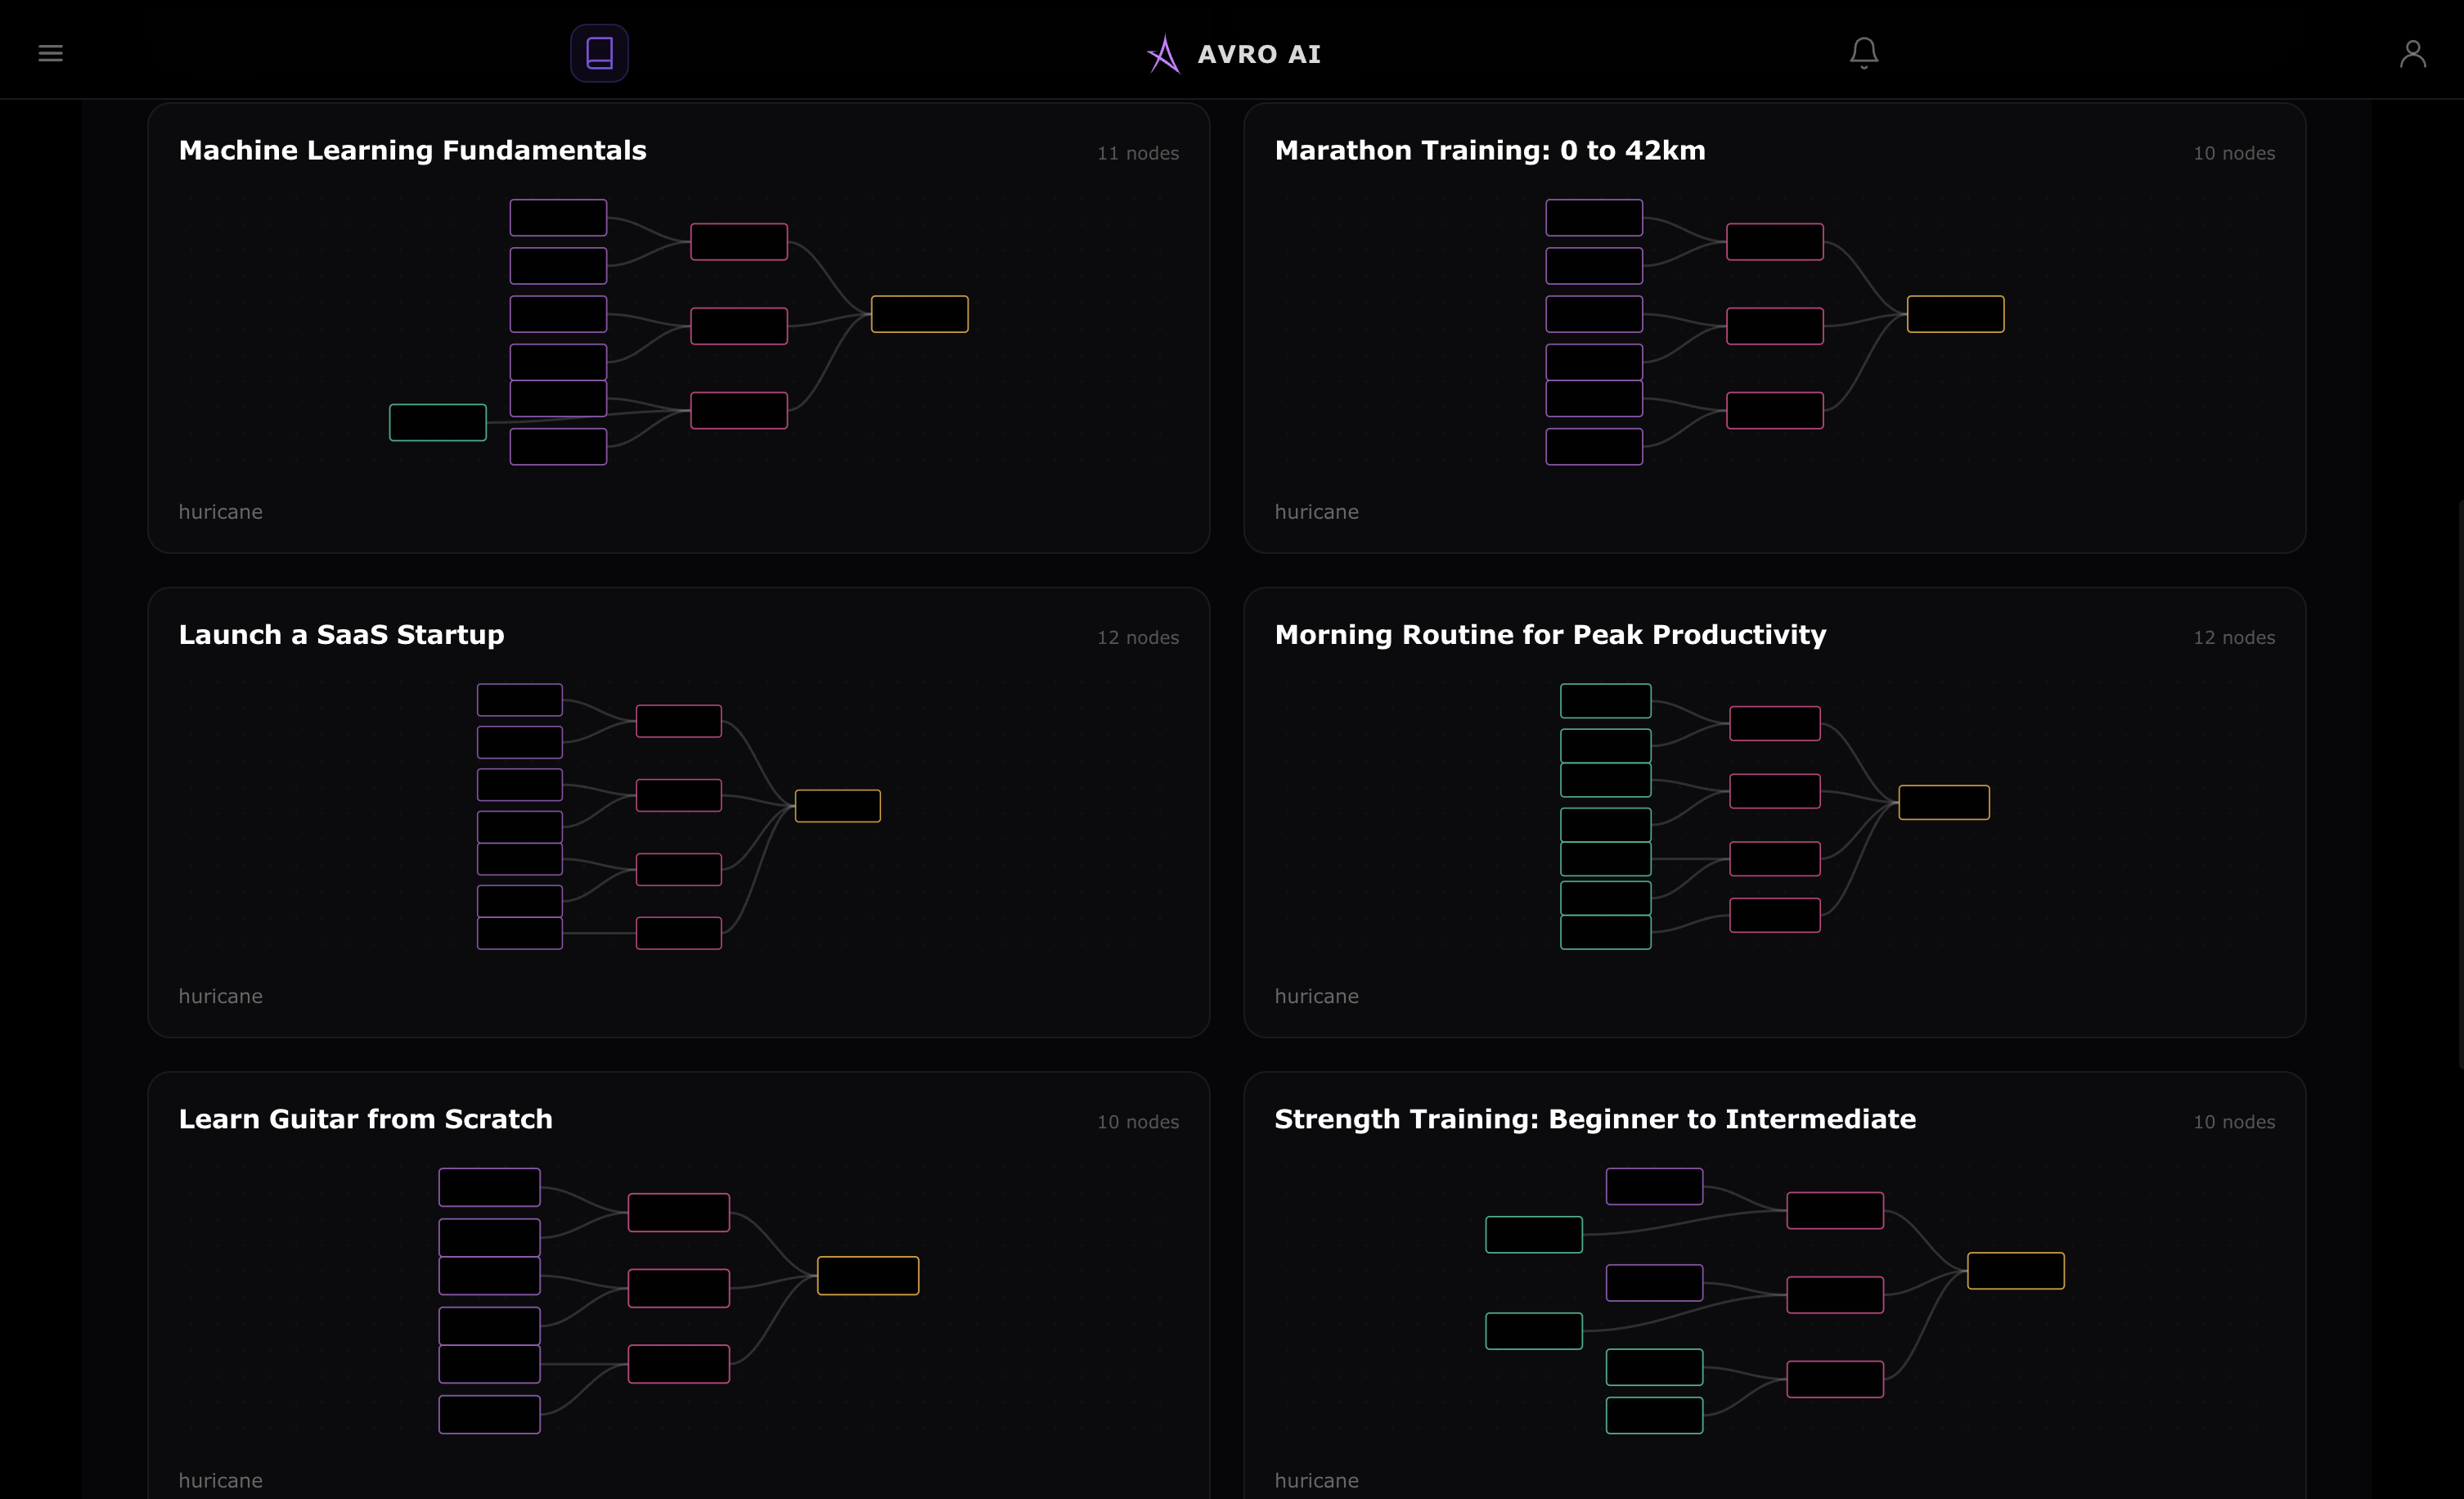
Task: Click yellow goal node in Marathon Training graph
Action: click(1955, 314)
